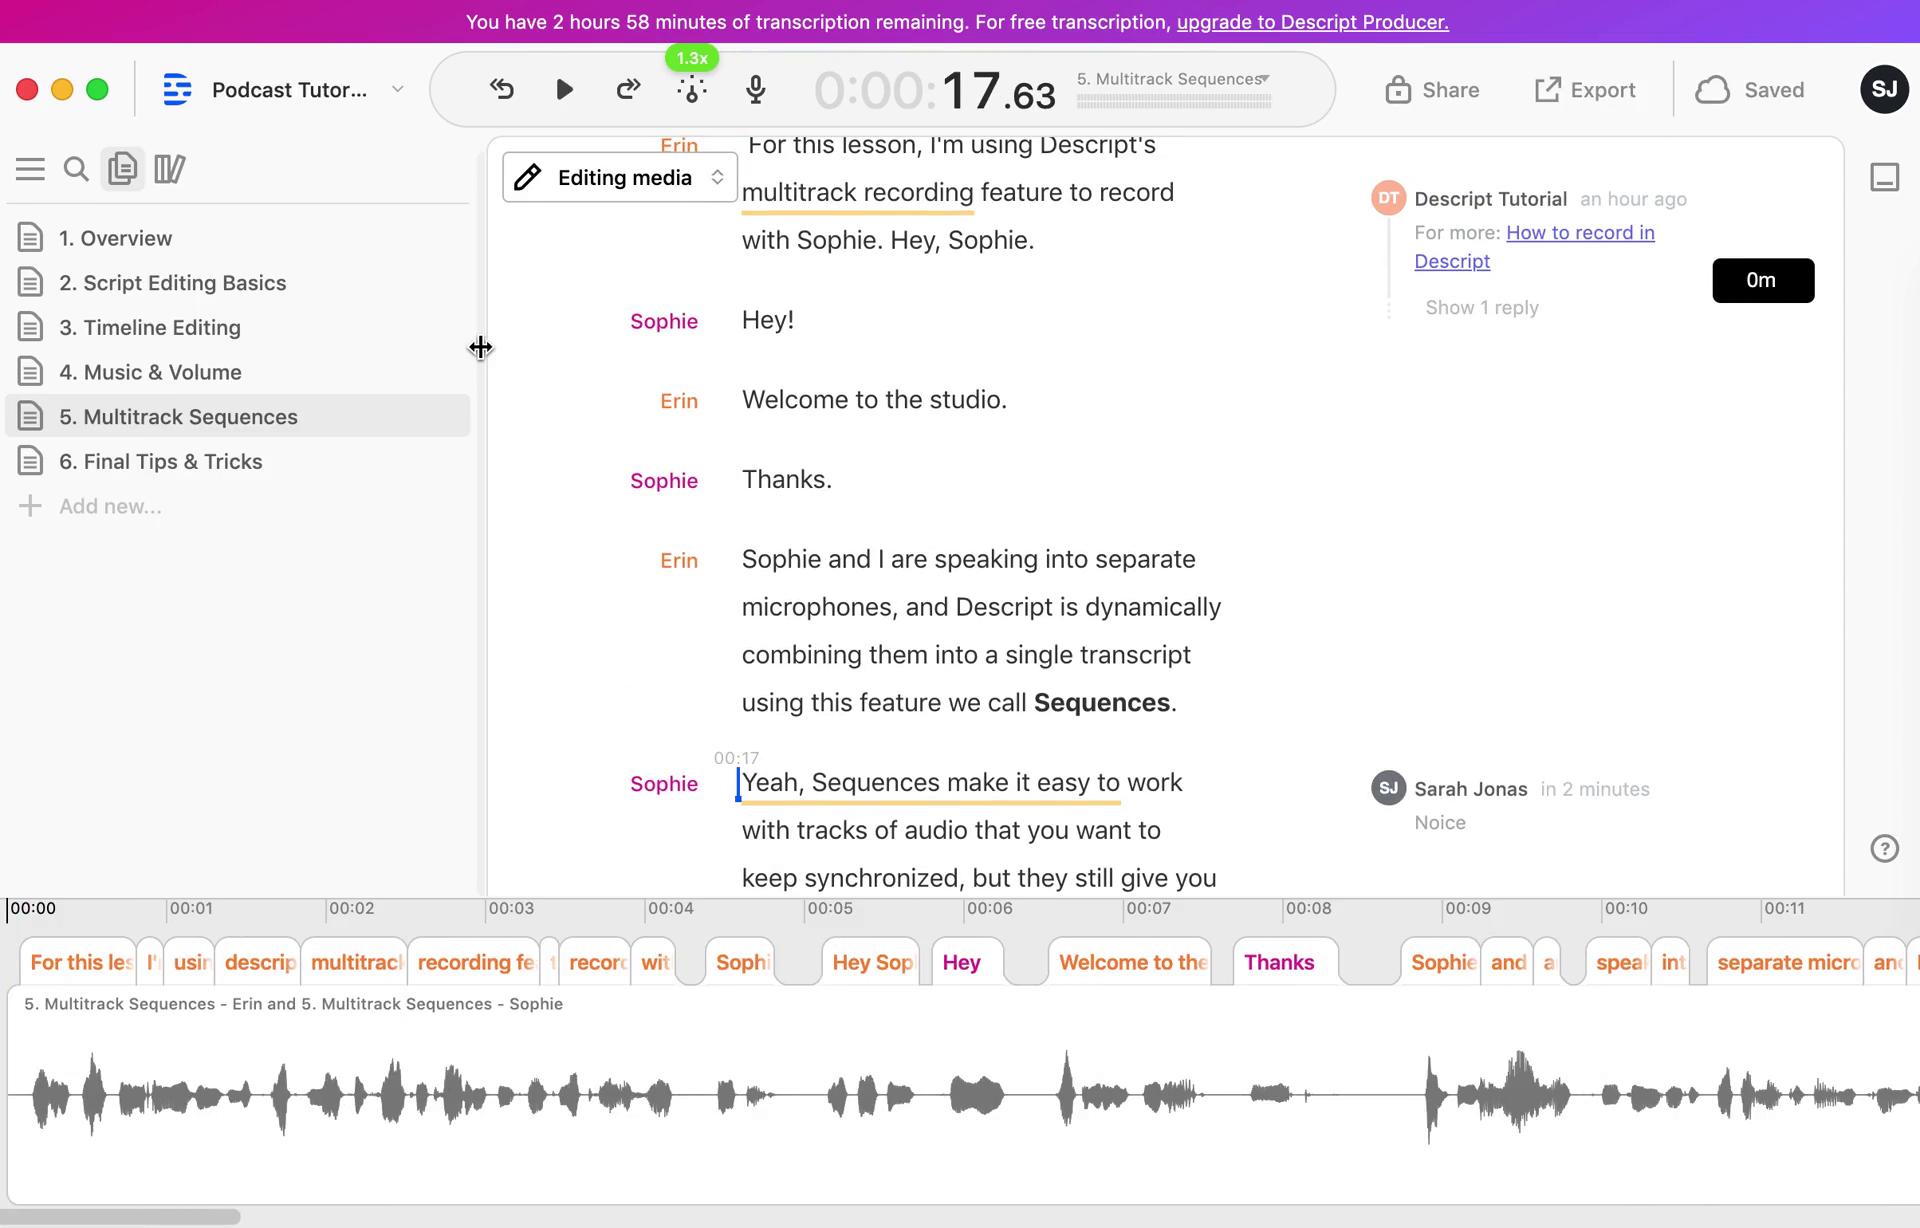Open 6. Final Tips & Tricks composition
Viewport: 1920px width, 1228px height.
237,462
